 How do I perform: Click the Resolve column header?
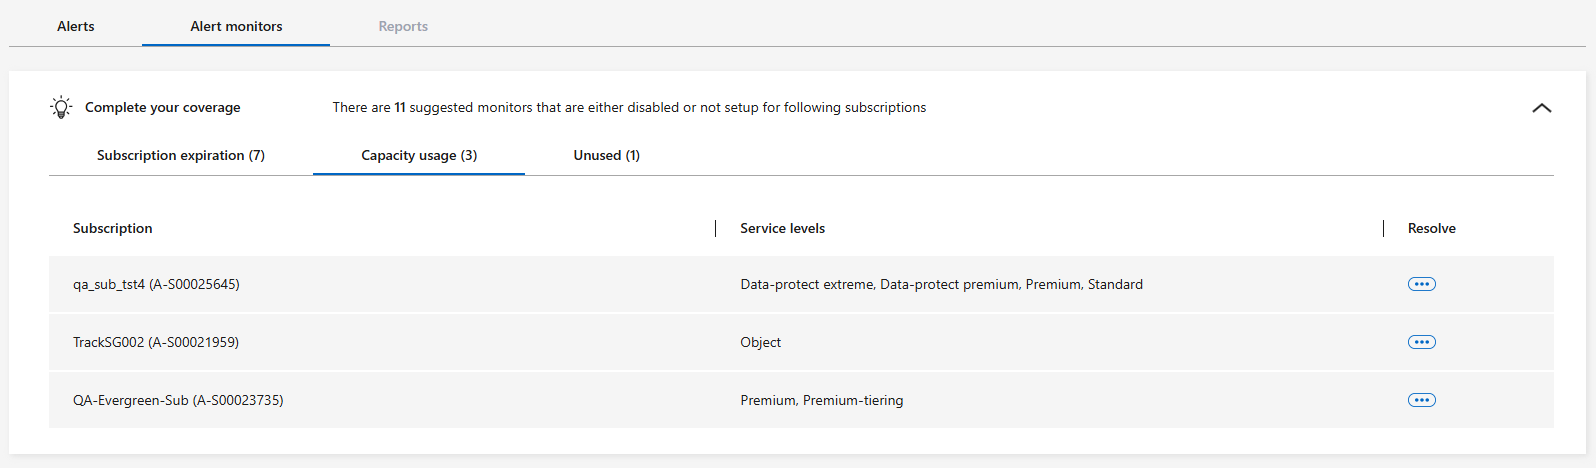pyautogui.click(x=1431, y=228)
